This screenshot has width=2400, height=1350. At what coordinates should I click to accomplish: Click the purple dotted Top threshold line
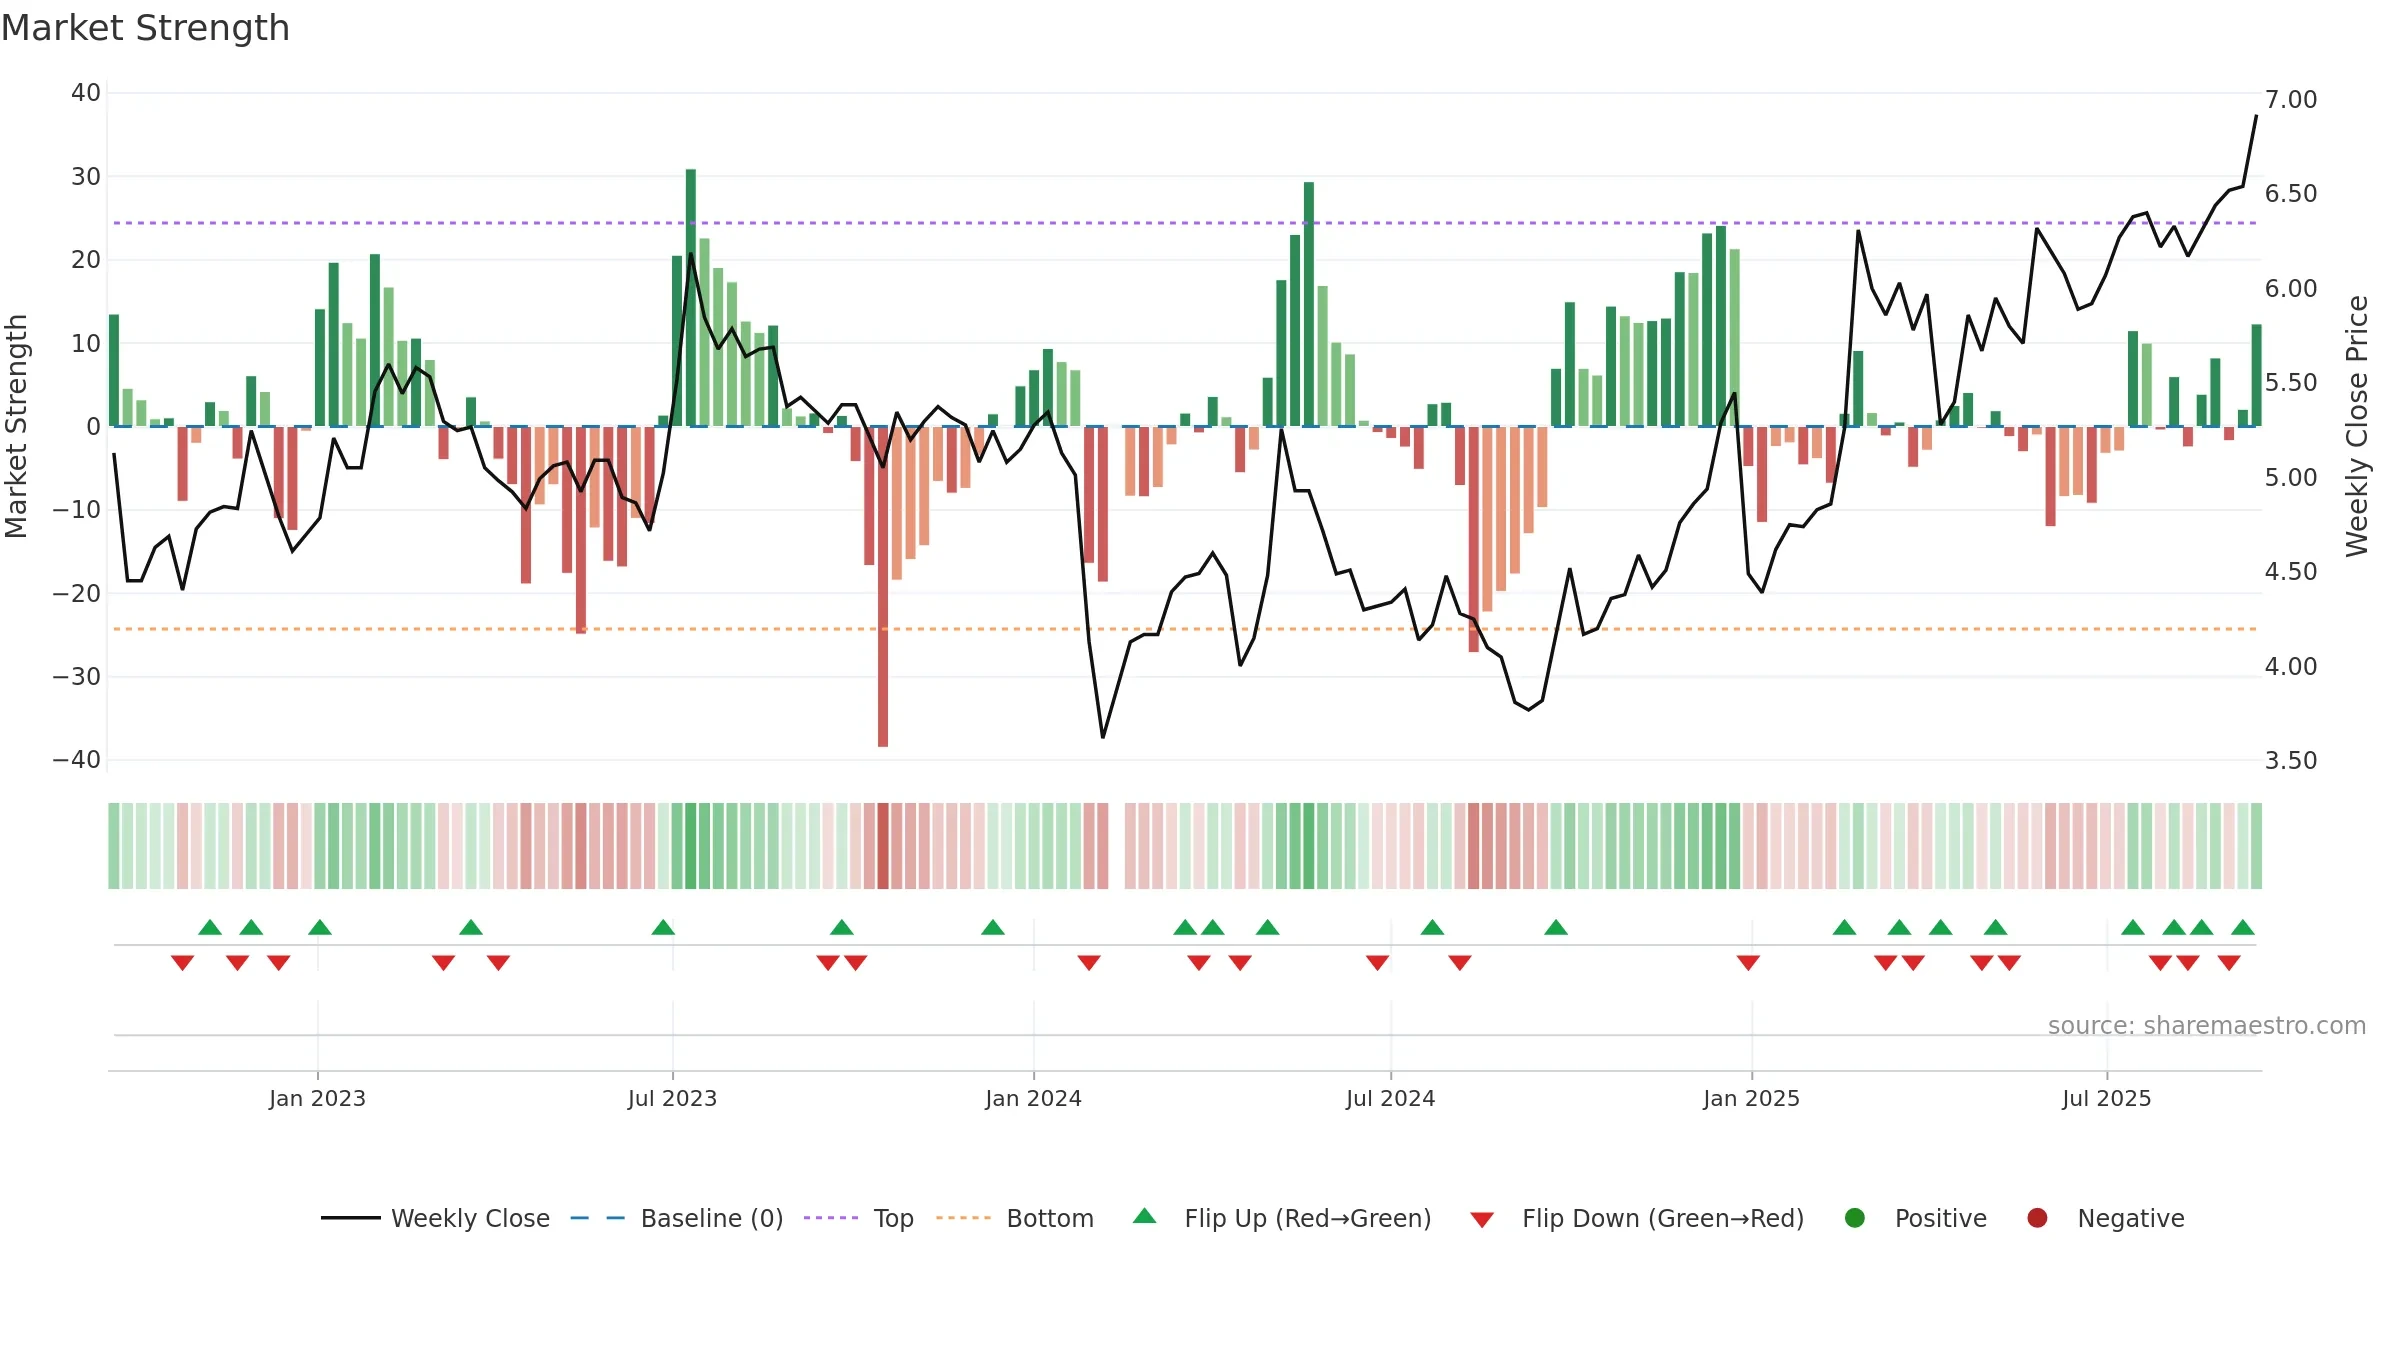coord(1185,223)
